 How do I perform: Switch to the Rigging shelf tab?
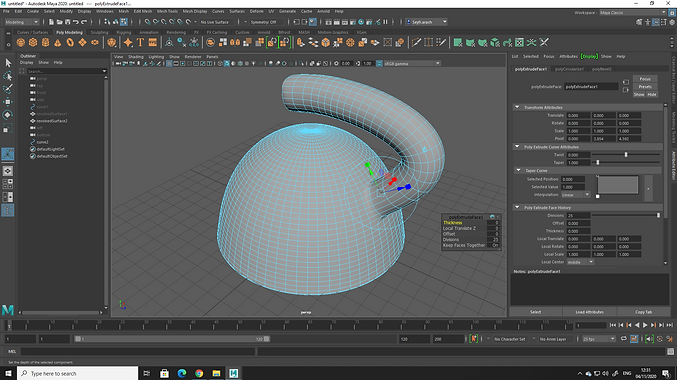click(x=123, y=32)
